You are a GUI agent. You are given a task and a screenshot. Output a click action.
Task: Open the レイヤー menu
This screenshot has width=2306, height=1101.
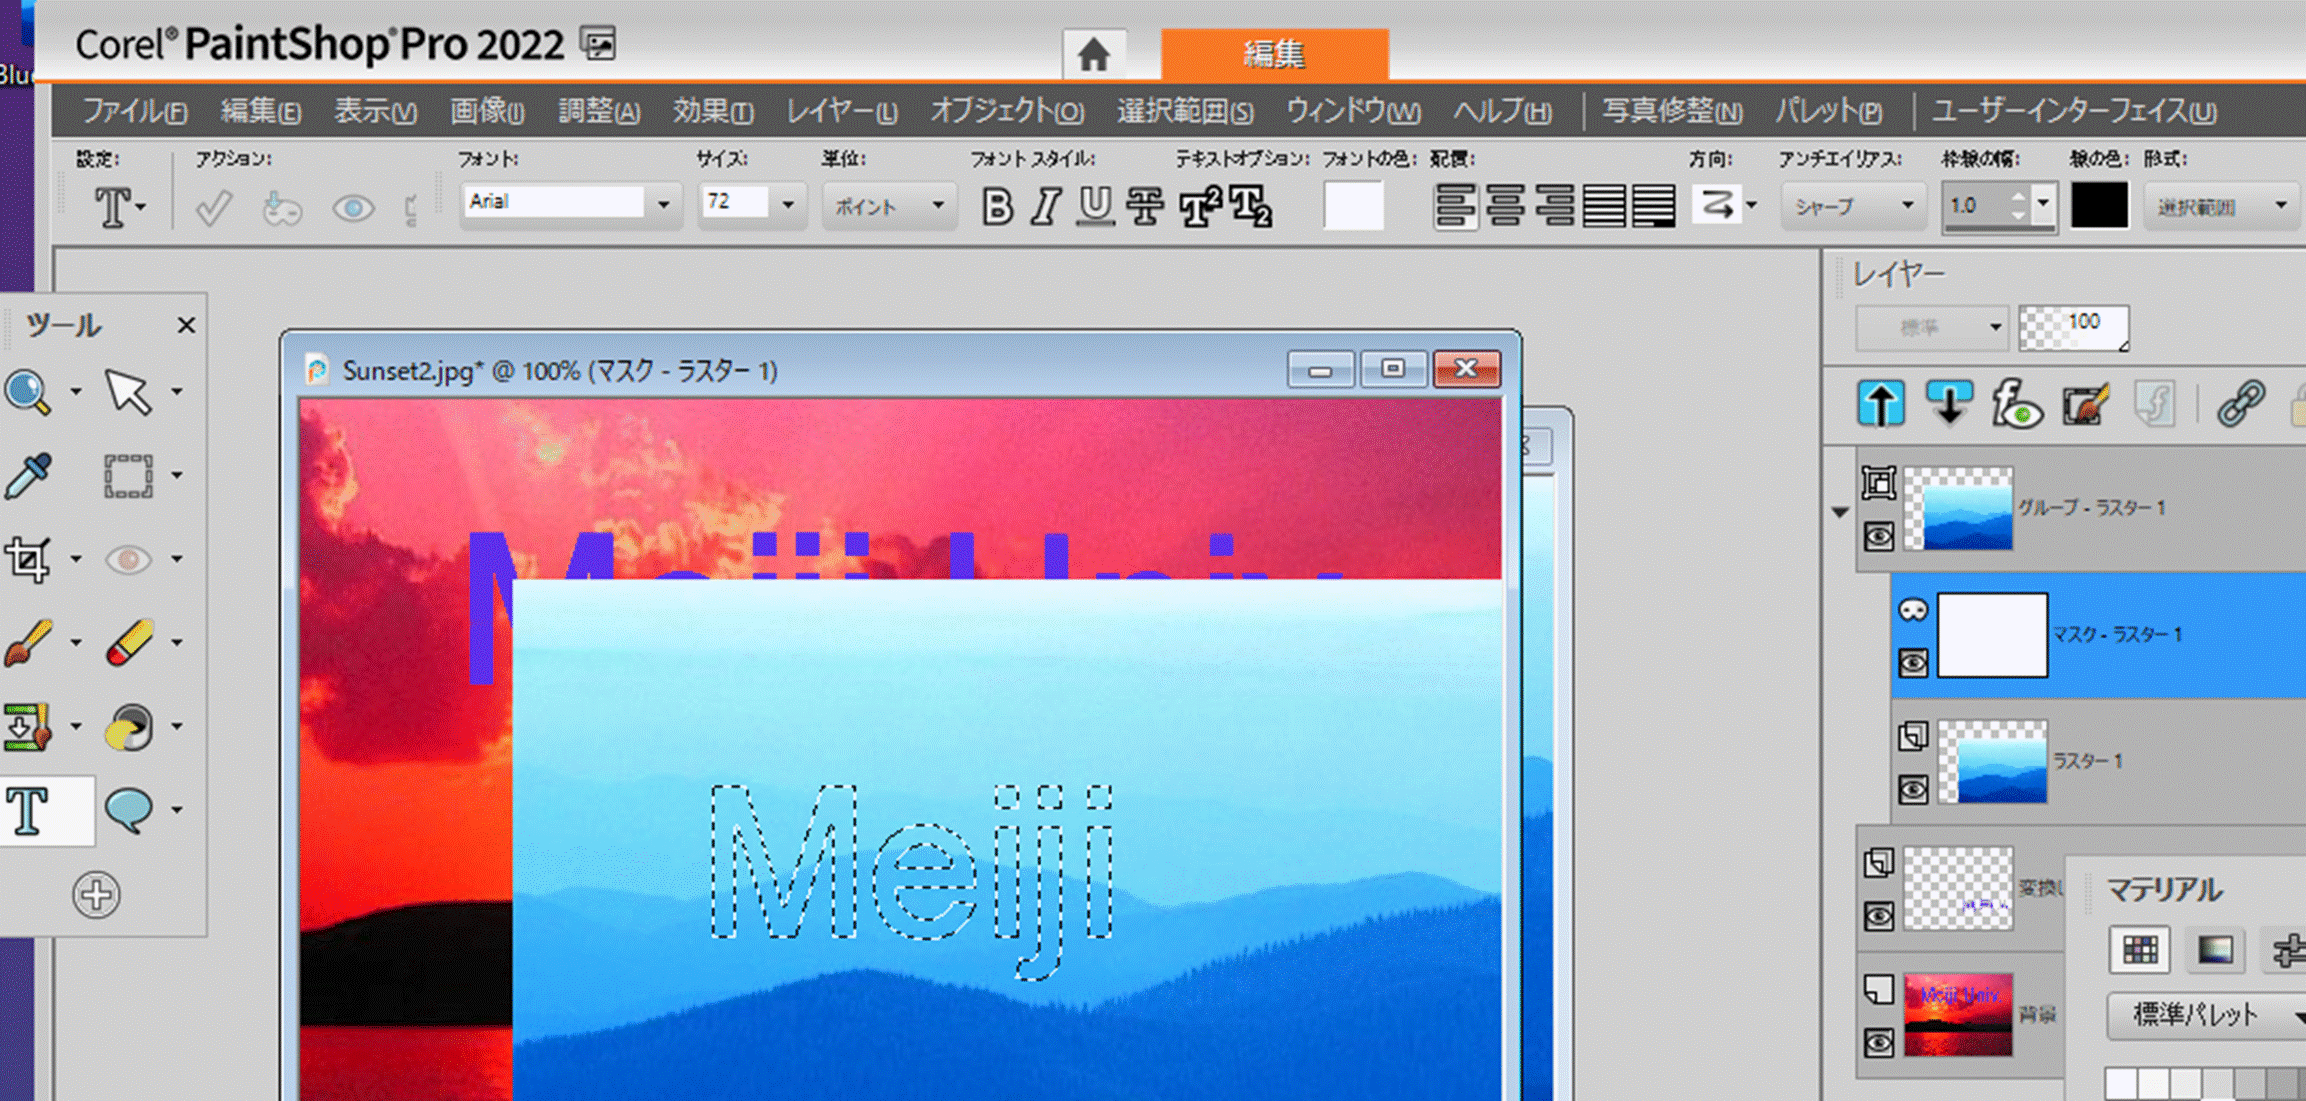click(x=841, y=111)
